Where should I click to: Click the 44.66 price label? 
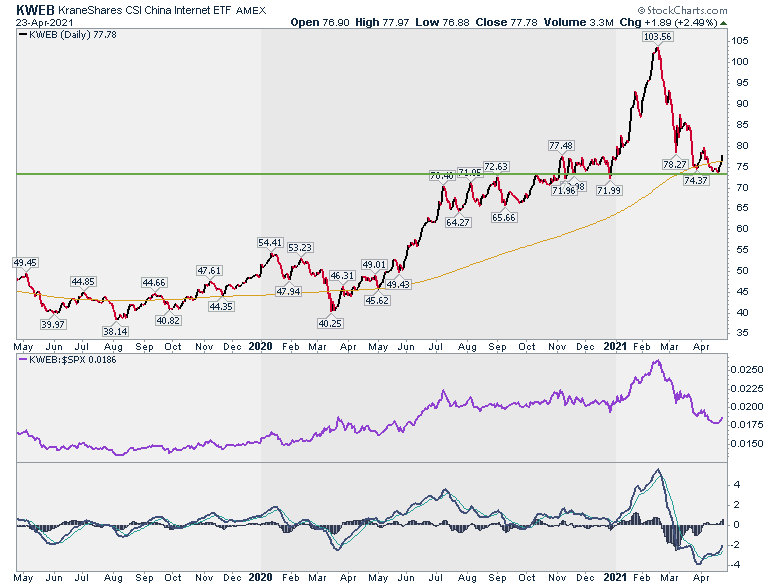154,283
